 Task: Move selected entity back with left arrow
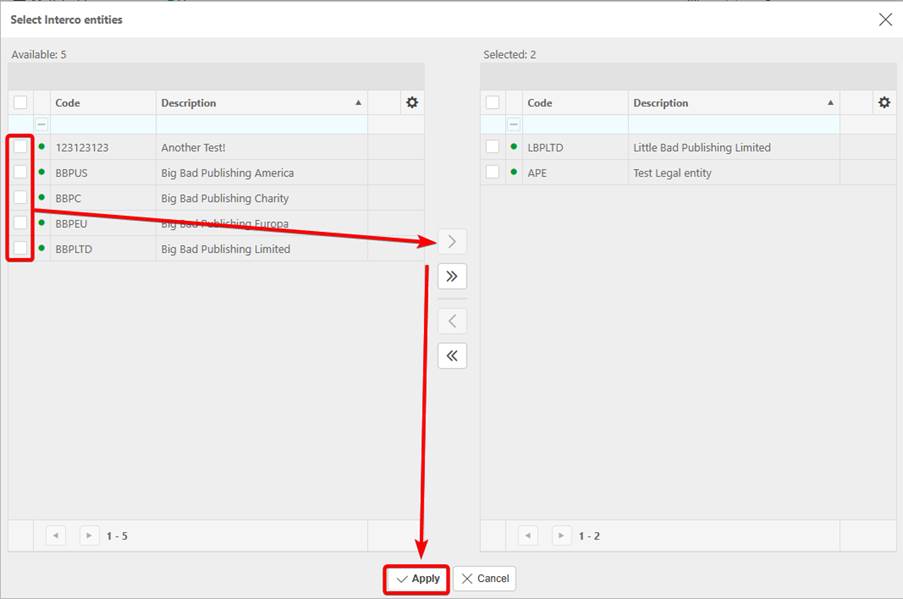[452, 321]
